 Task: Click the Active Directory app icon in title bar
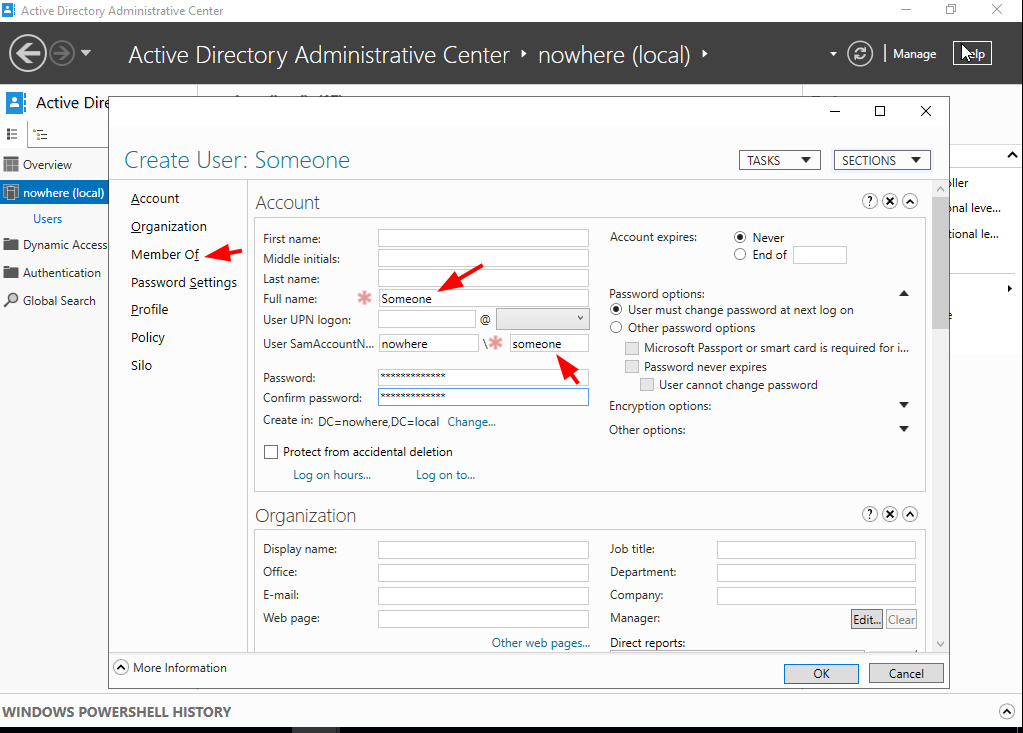pos(8,10)
